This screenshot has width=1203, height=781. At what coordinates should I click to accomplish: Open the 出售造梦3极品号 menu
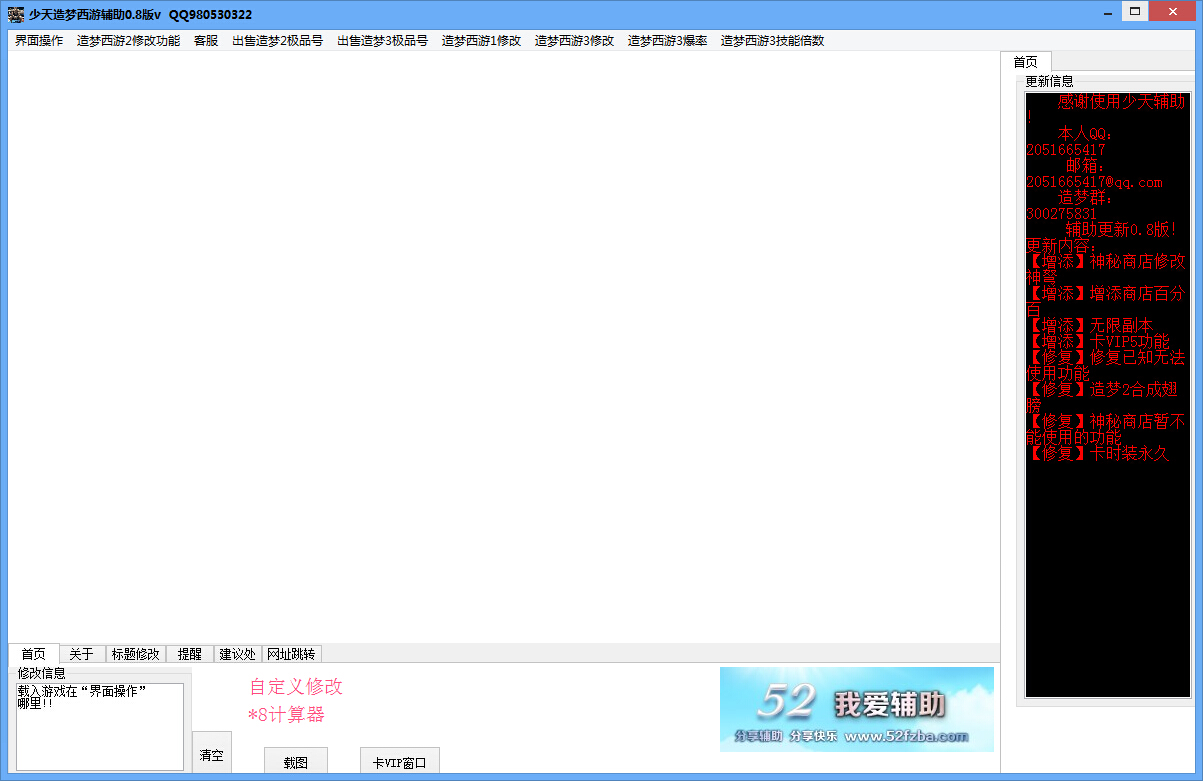coord(382,41)
